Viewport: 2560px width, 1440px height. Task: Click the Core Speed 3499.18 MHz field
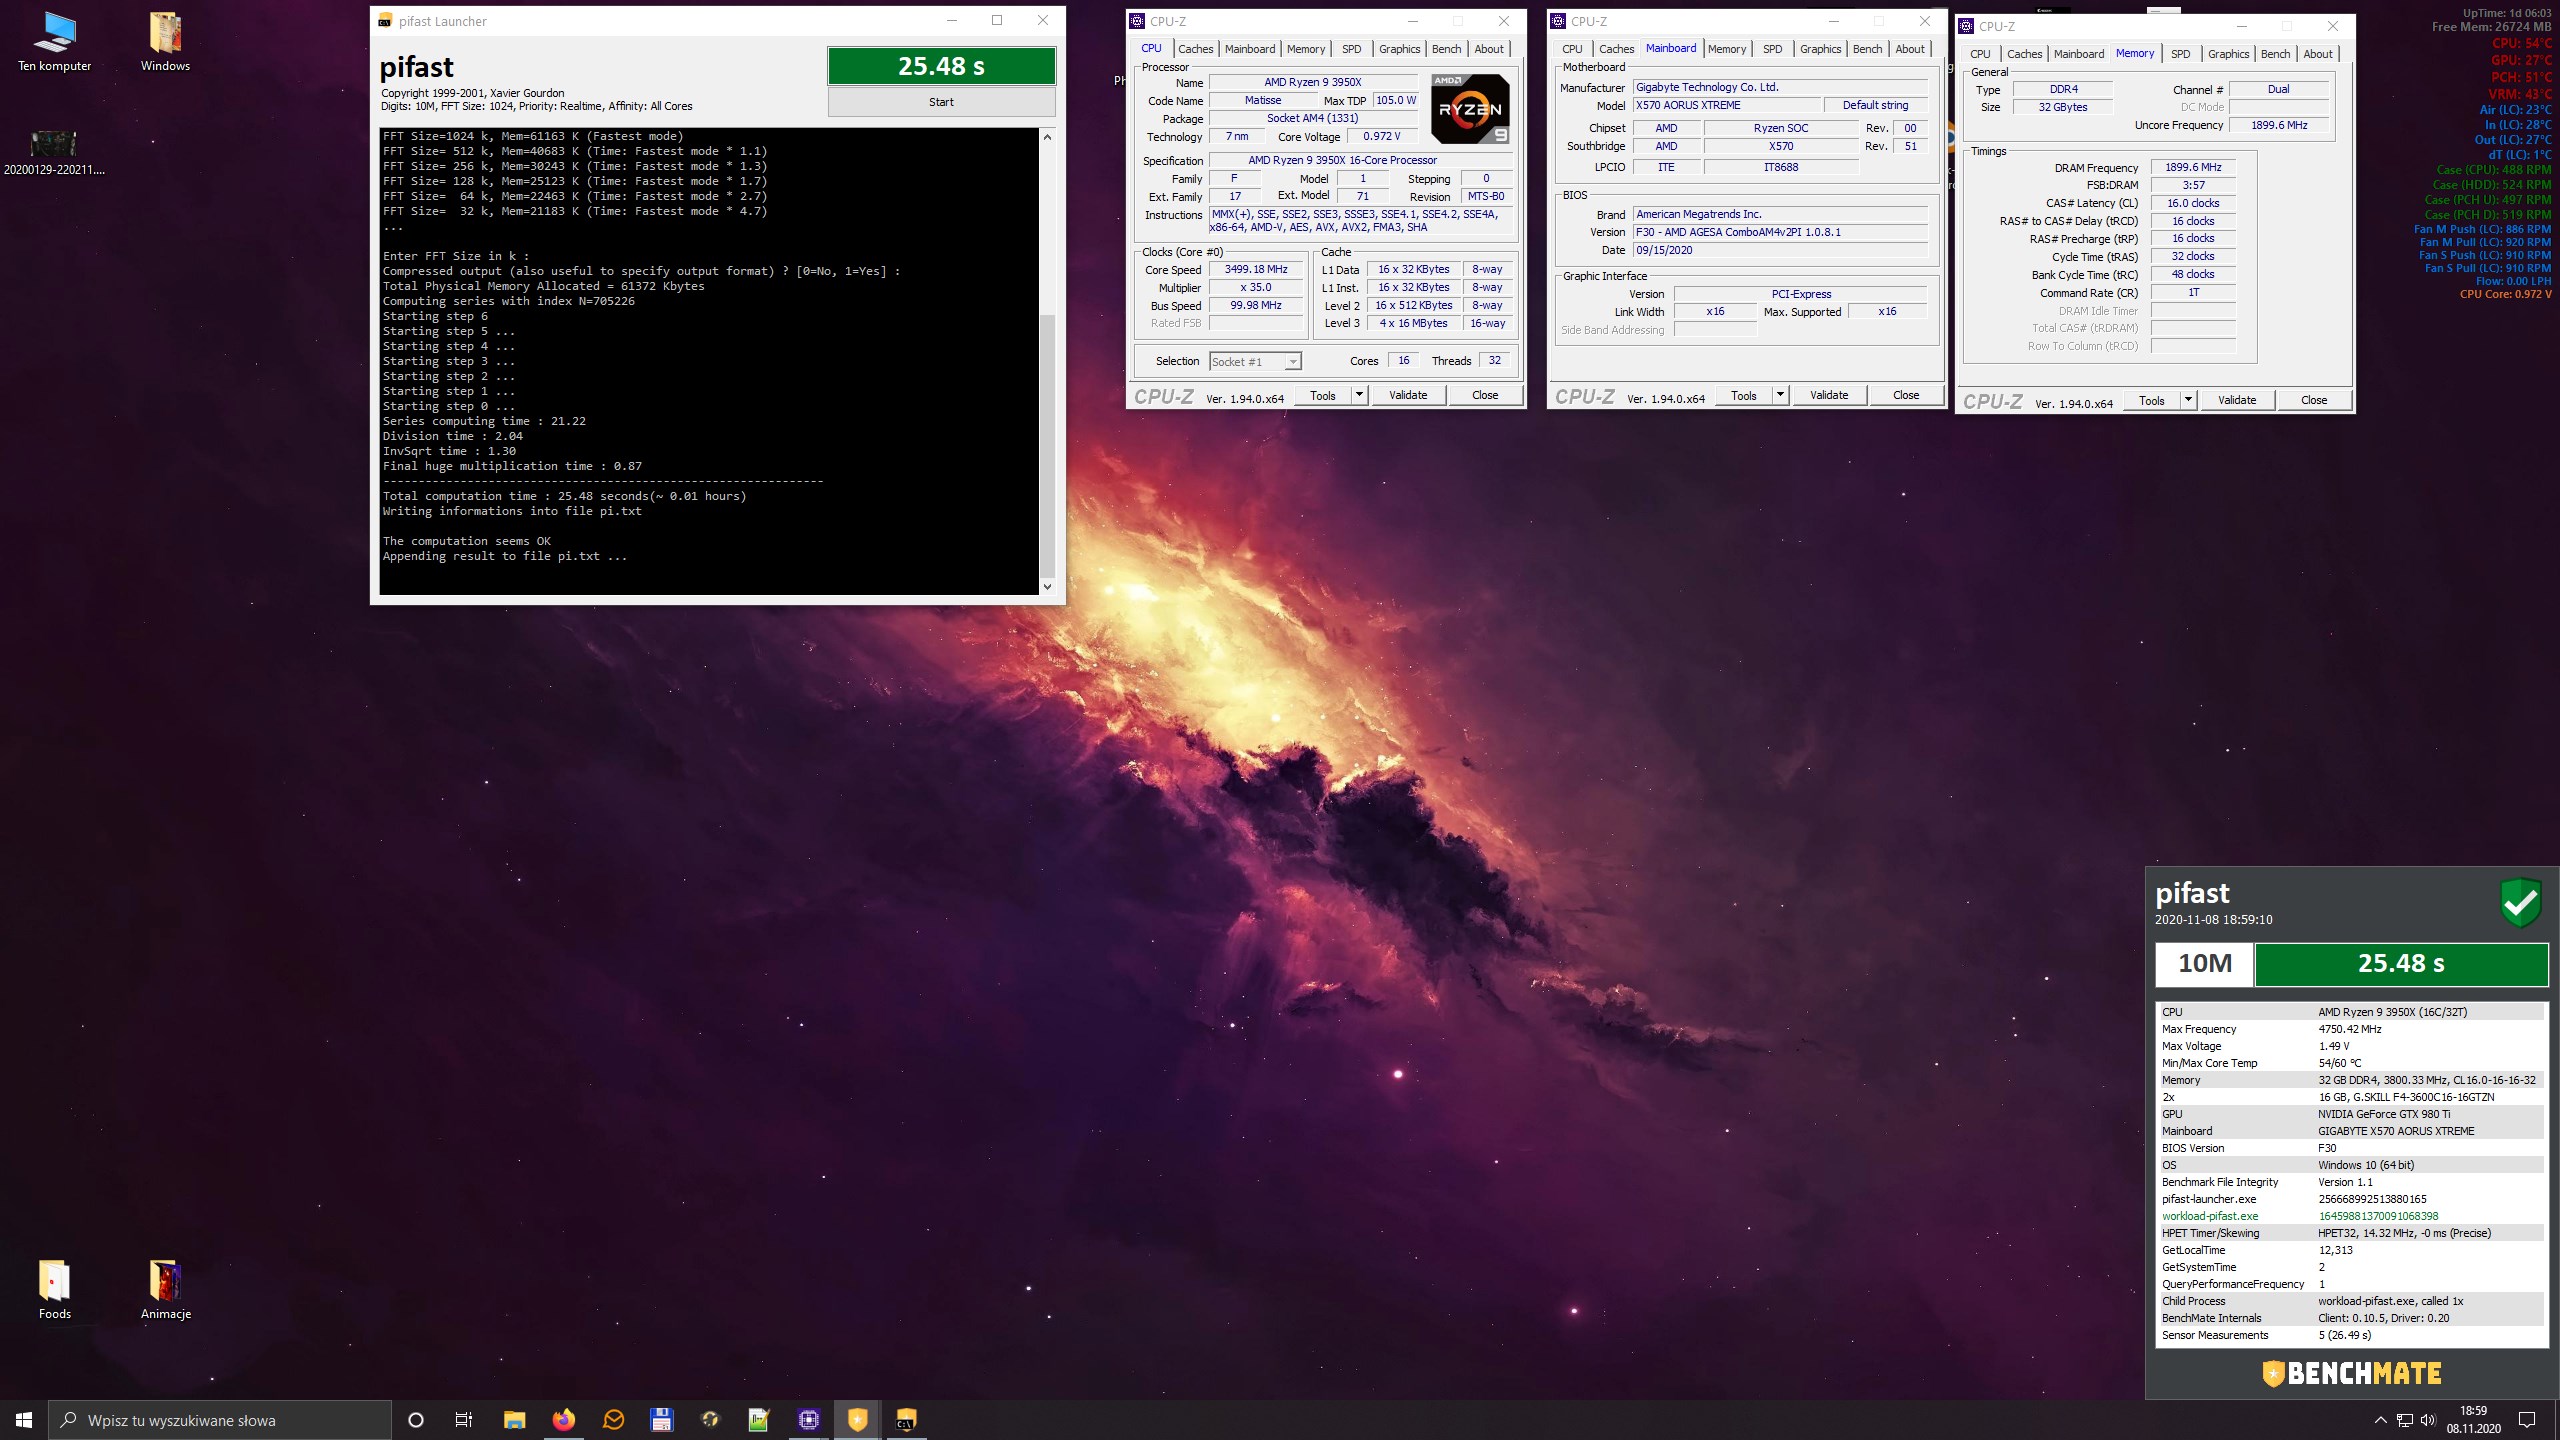pyautogui.click(x=1256, y=270)
